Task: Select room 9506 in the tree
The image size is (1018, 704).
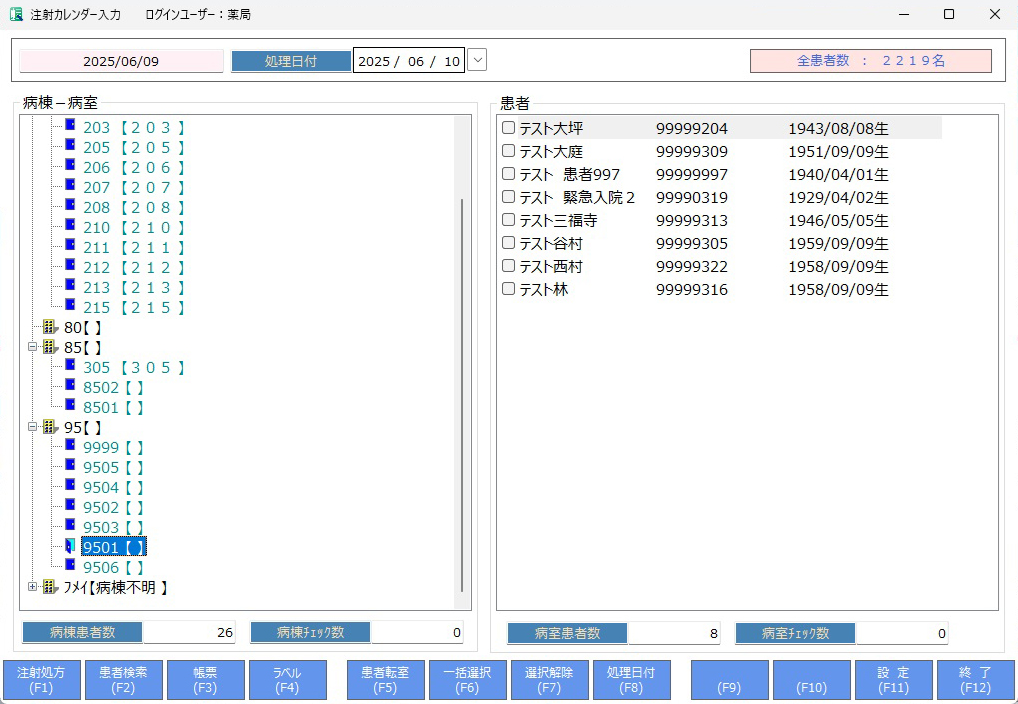Action: pos(113,567)
